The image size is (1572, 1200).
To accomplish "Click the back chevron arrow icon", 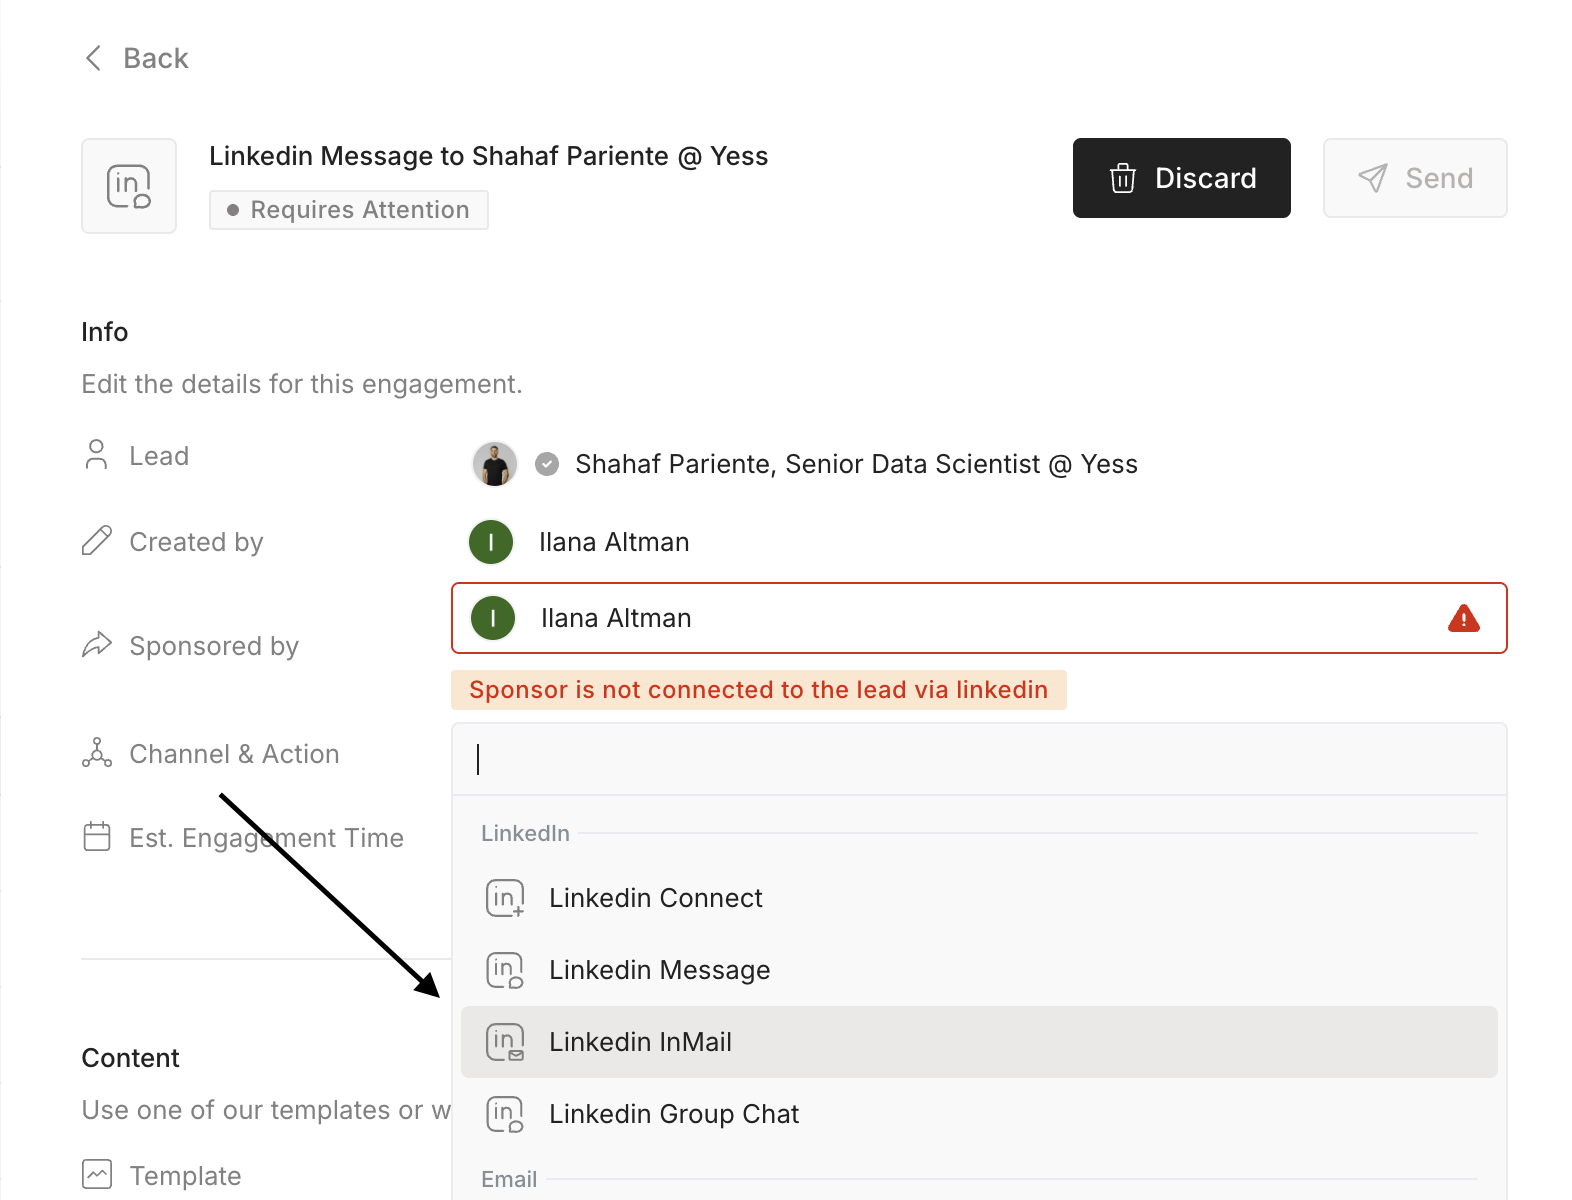I will tap(94, 58).
